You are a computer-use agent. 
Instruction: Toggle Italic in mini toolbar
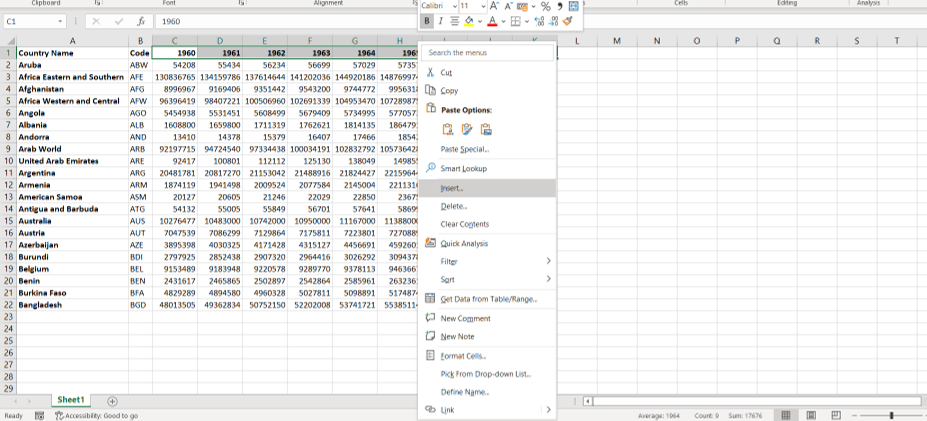point(440,21)
